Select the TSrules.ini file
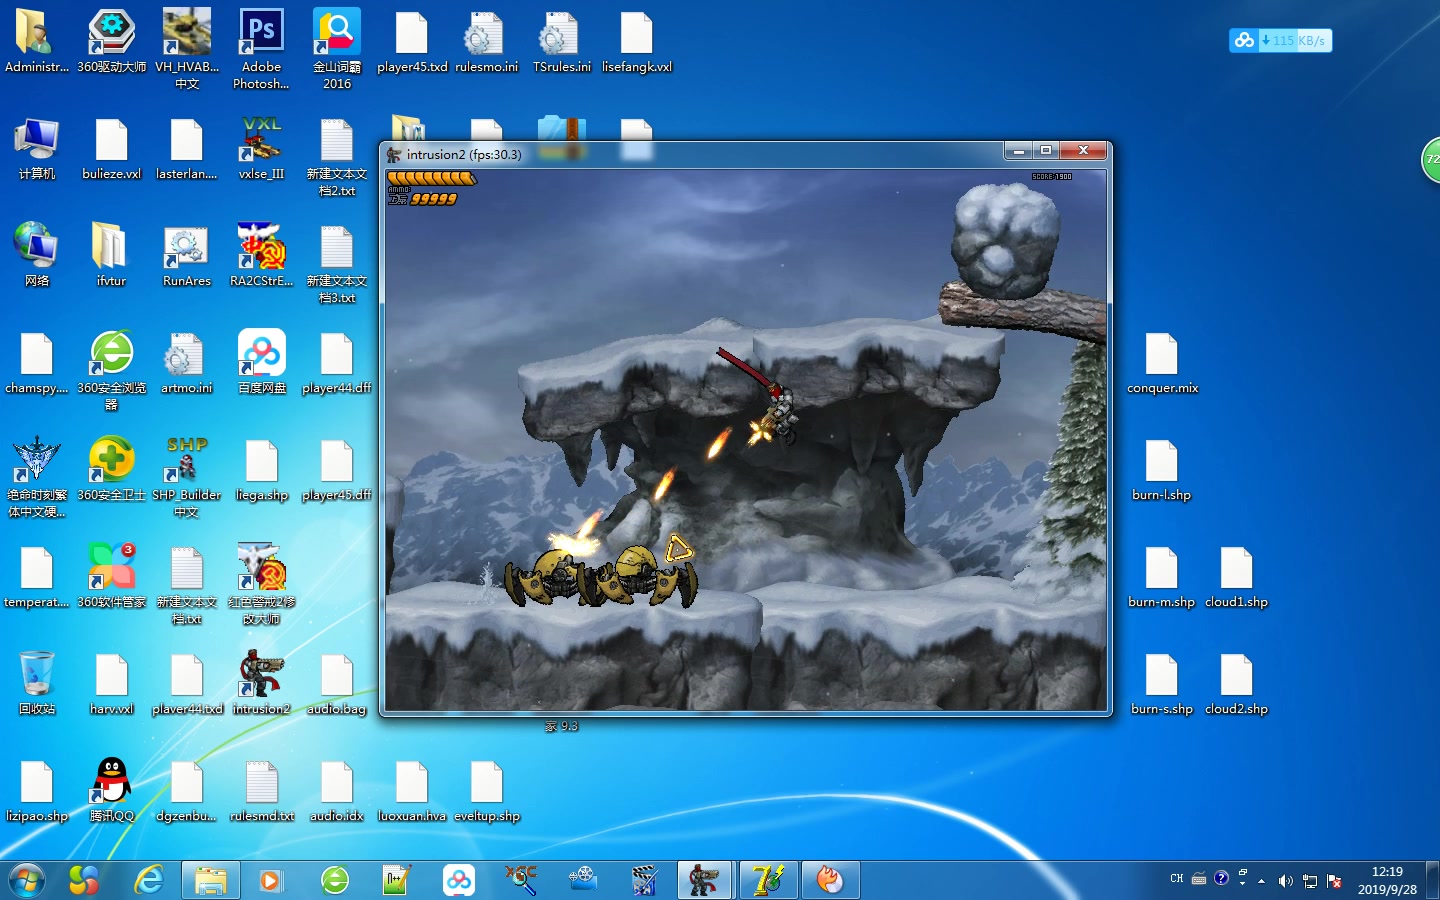Viewport: 1440px width, 900px height. tap(562, 42)
